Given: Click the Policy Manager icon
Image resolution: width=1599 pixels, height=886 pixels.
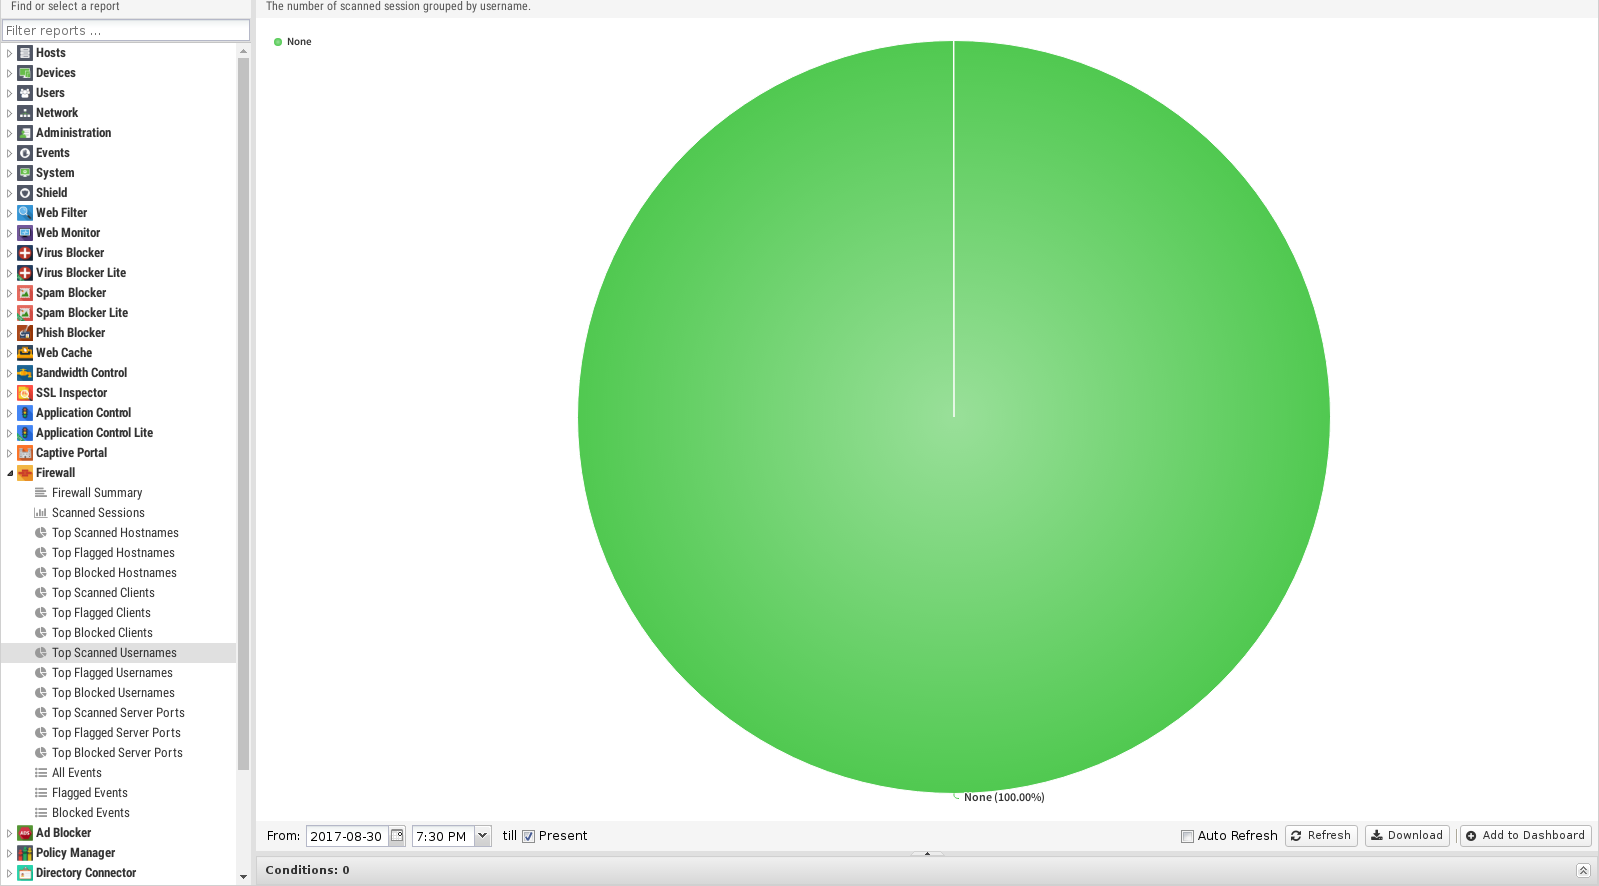Looking at the screenshot, I should coord(25,853).
